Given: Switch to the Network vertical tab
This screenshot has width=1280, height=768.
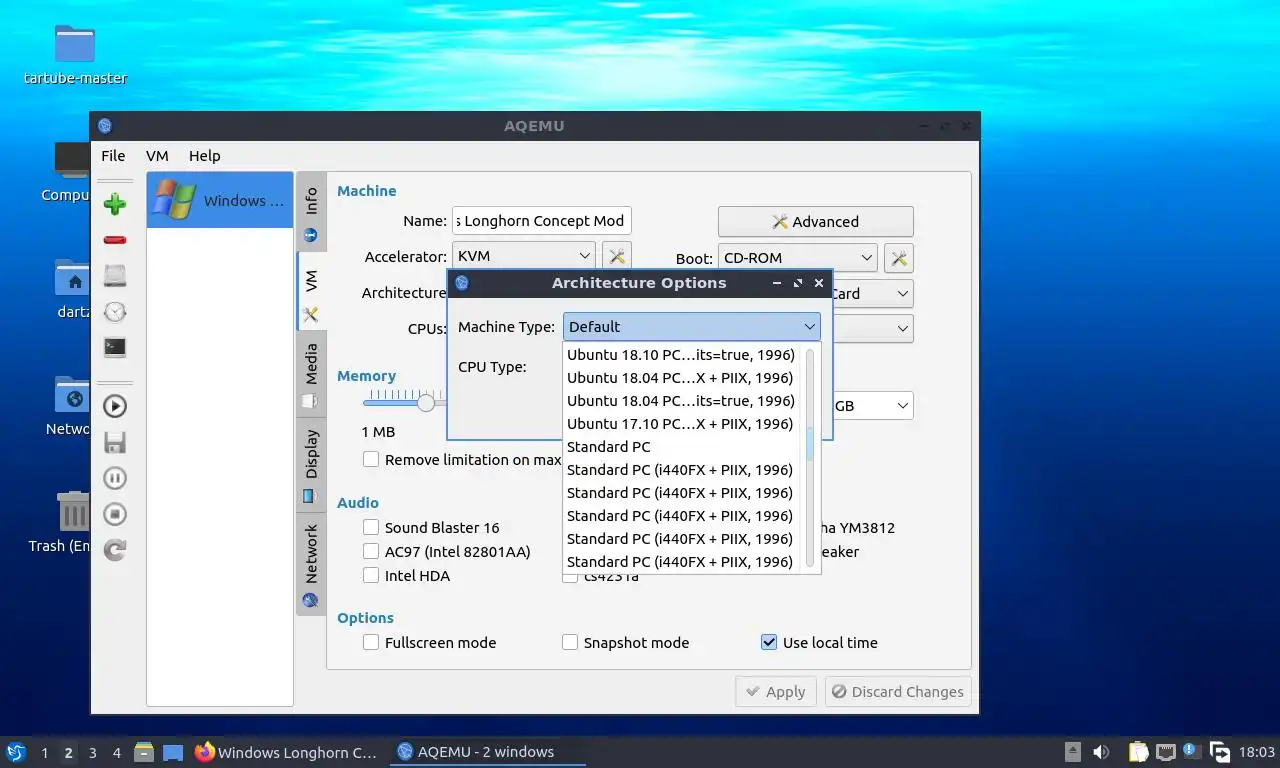Looking at the screenshot, I should (311, 564).
